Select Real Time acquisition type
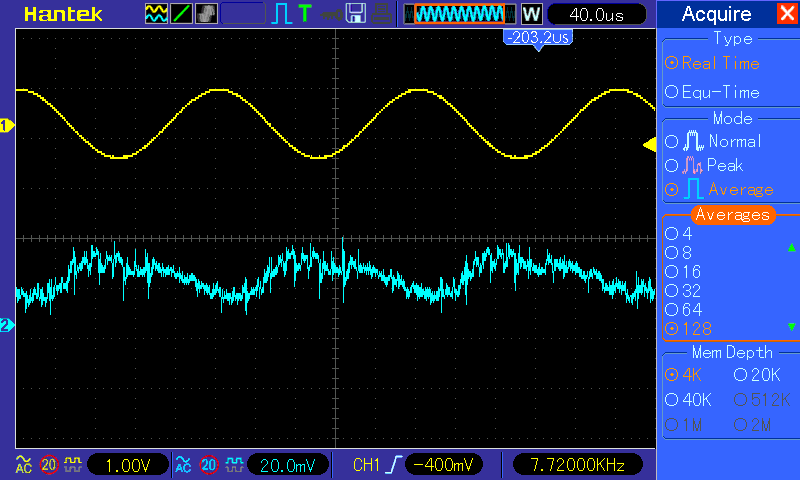 coord(712,63)
